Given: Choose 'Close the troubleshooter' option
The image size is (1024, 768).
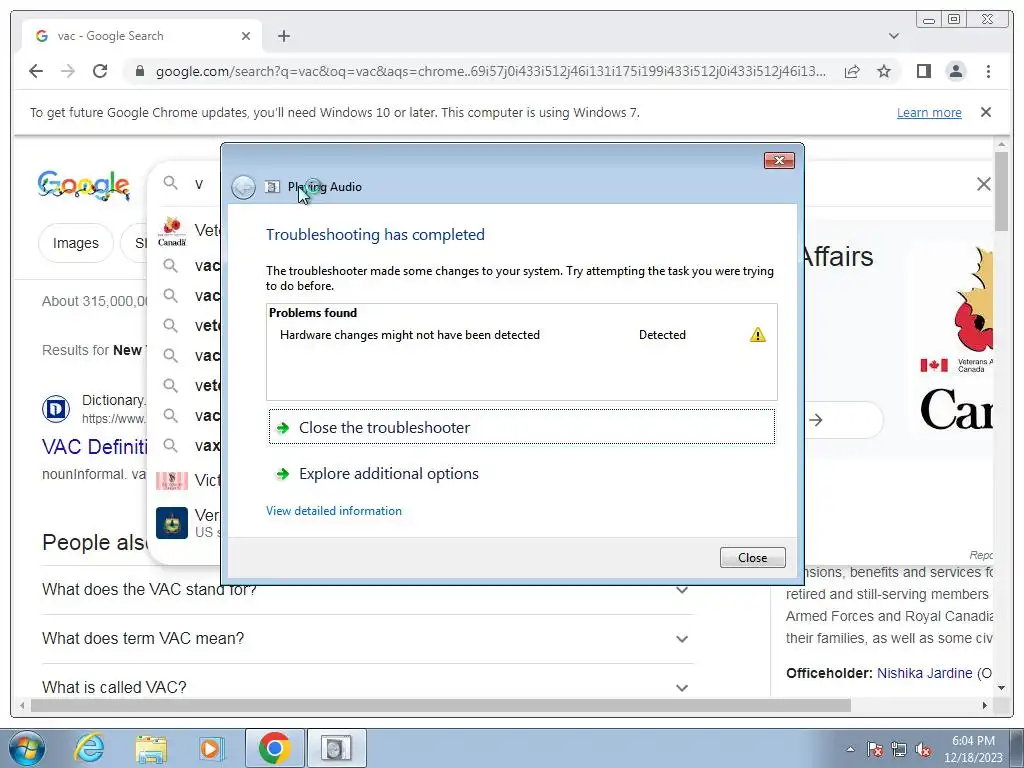Looking at the screenshot, I should (x=522, y=427).
